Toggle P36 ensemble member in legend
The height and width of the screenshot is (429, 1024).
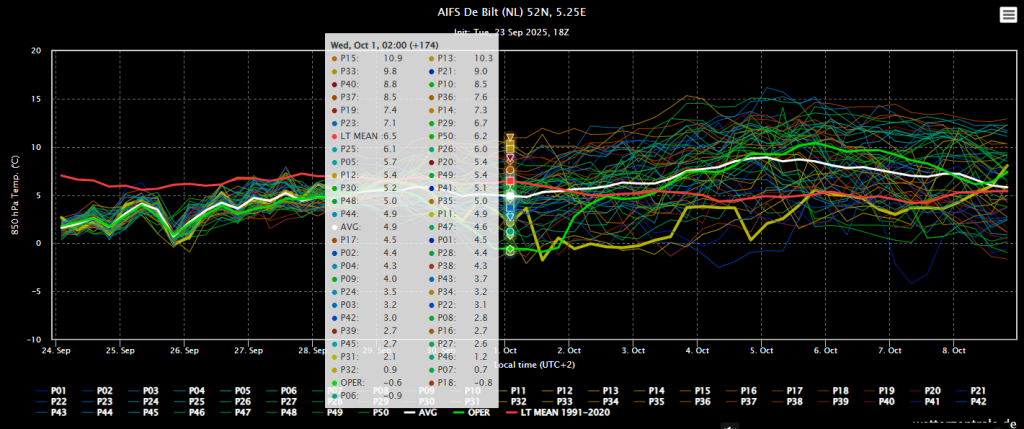coord(696,402)
